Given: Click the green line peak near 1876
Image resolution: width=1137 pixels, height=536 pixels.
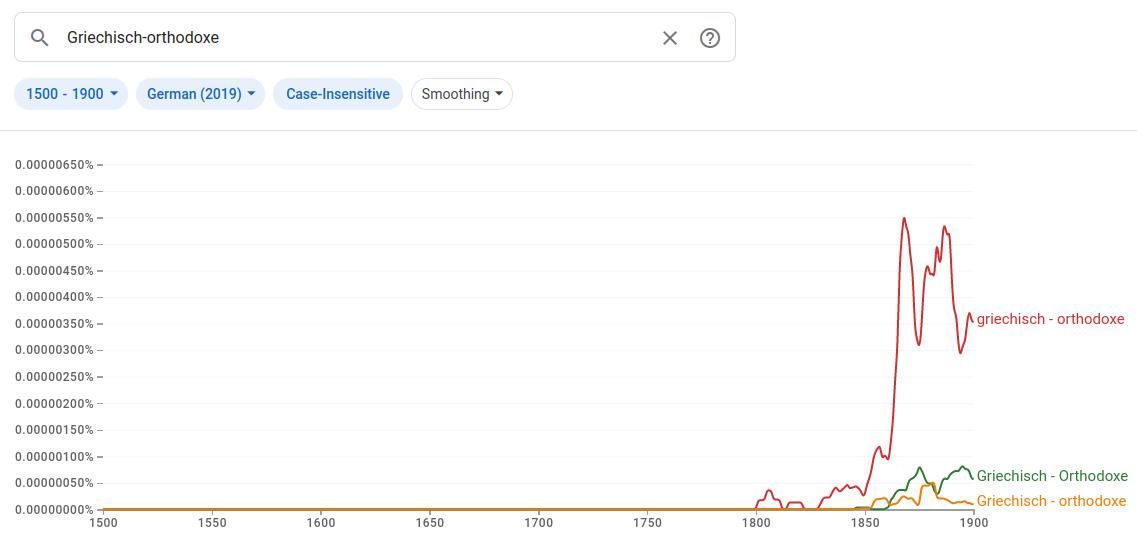Looking at the screenshot, I should (x=920, y=468).
